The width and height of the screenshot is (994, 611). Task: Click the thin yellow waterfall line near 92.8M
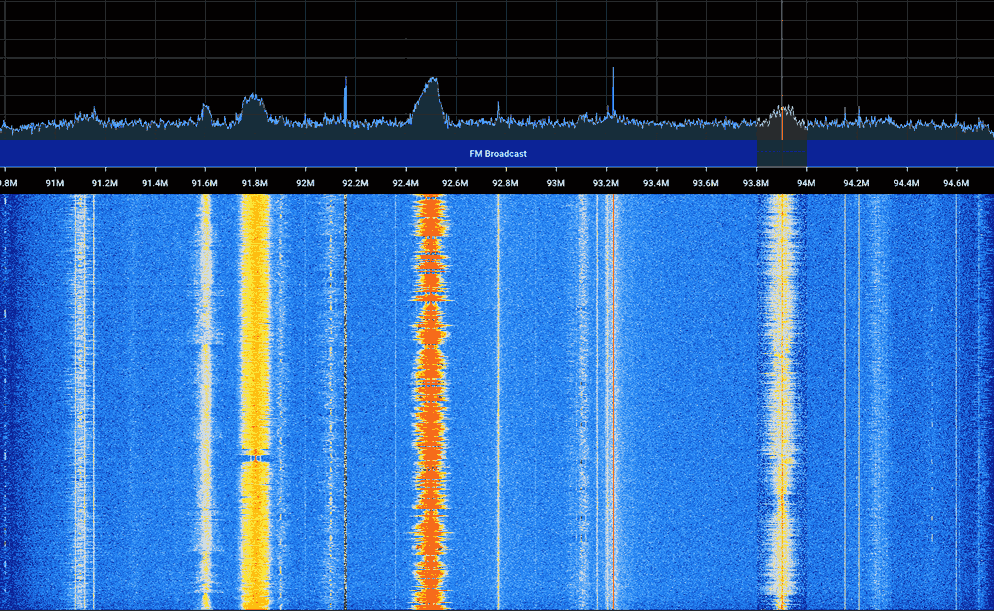click(498, 402)
